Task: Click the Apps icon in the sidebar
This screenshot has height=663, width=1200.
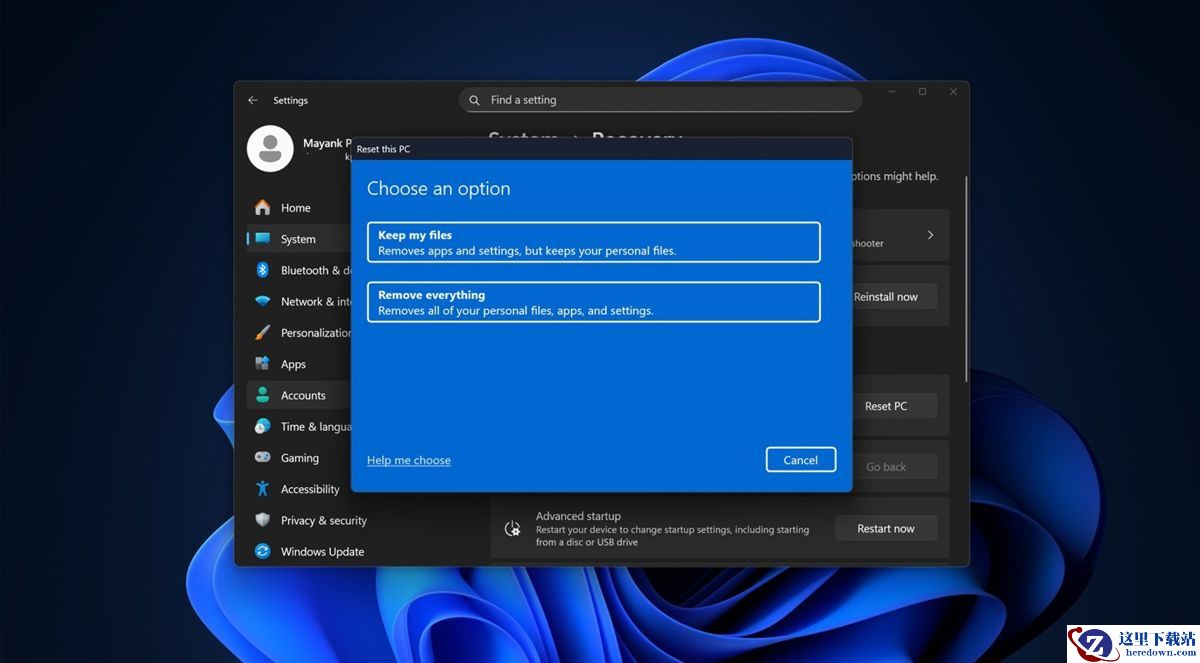Action: [x=262, y=363]
